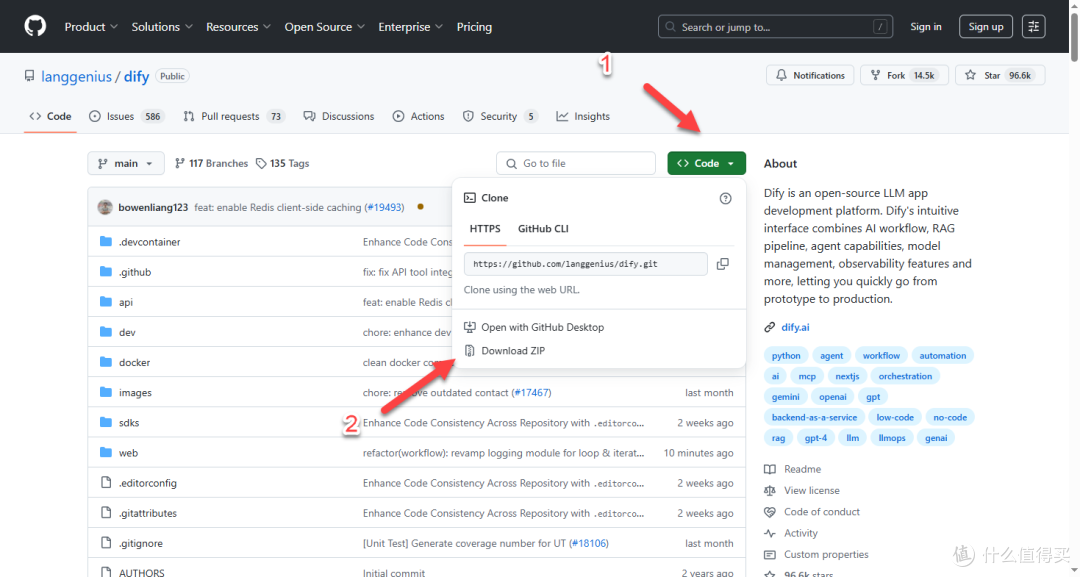The image size is (1080, 577).
Task: Open the Enterprise menu
Action: click(411, 27)
